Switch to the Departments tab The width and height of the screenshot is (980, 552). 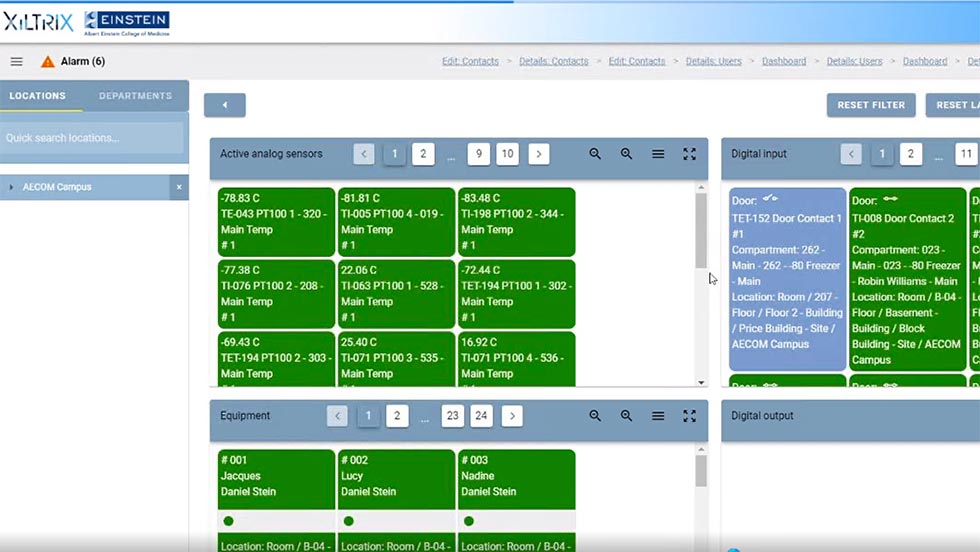coord(135,96)
